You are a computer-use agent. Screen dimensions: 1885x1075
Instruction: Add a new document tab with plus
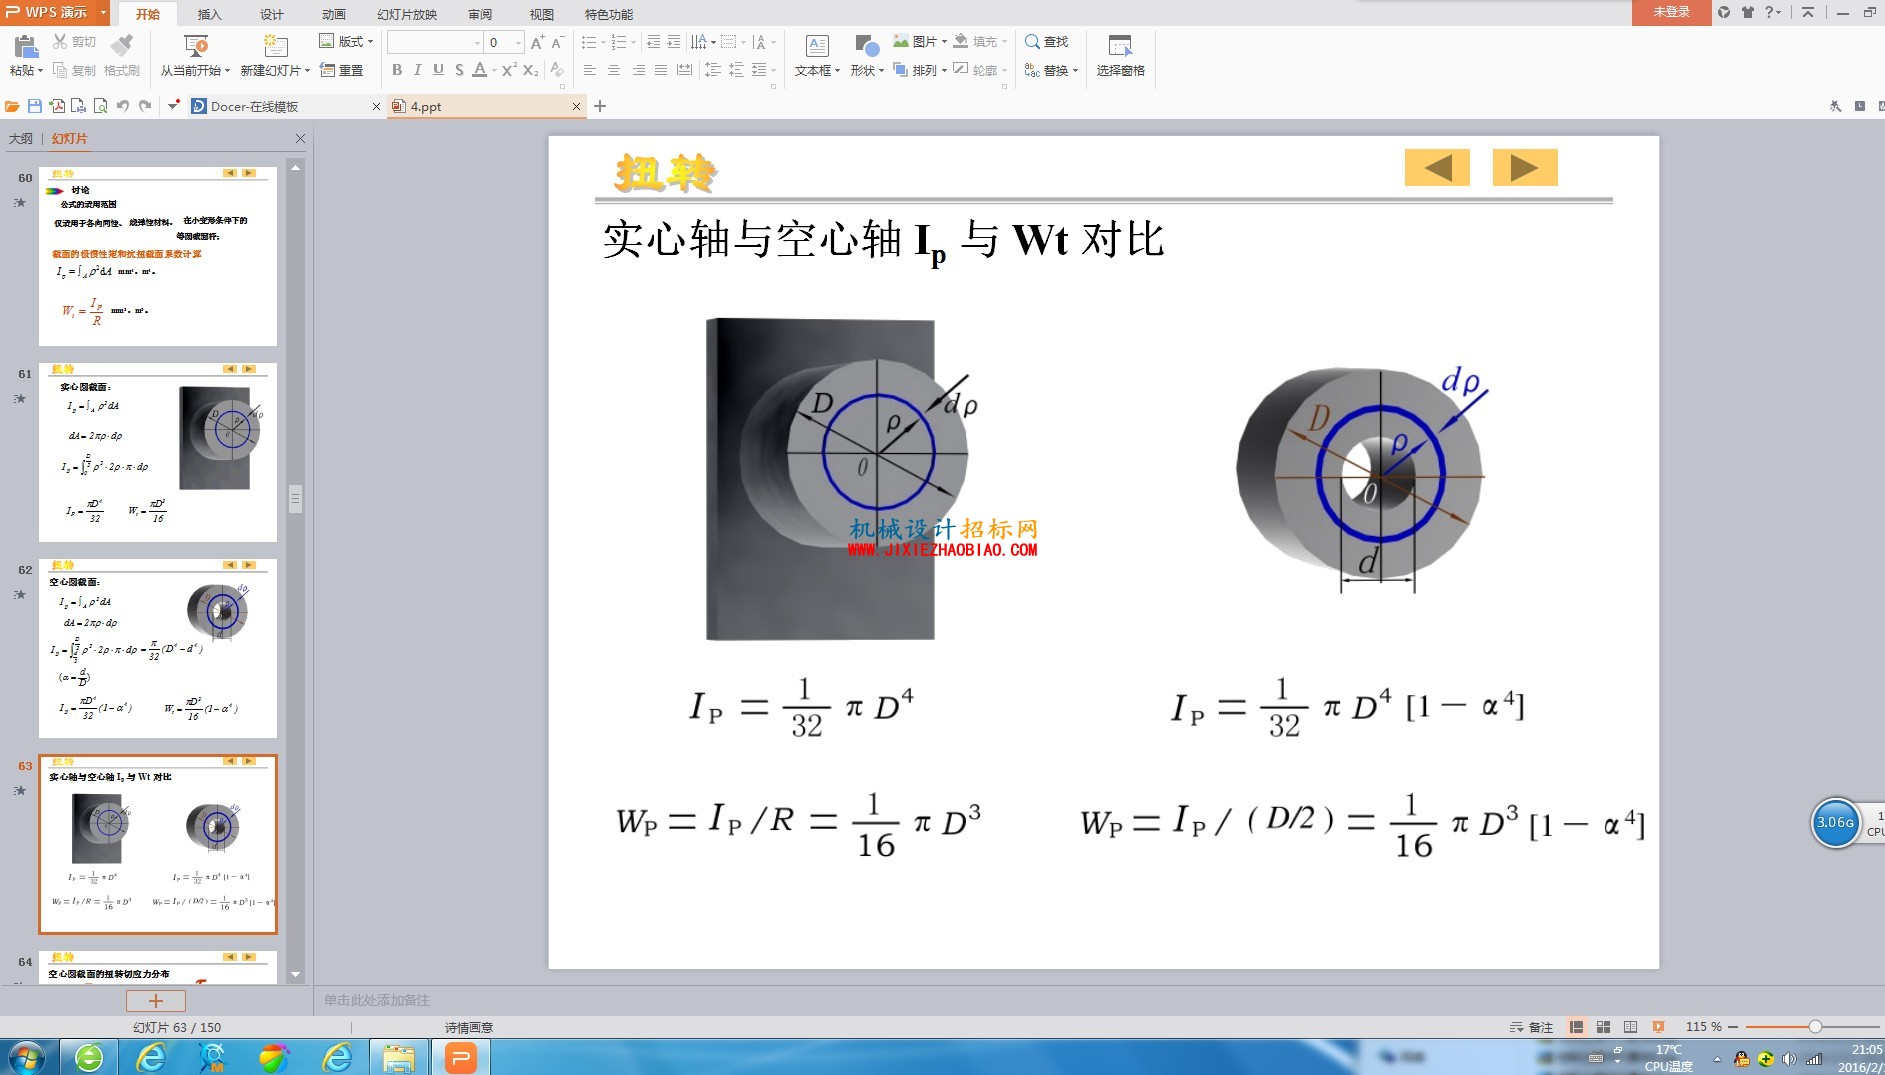click(x=600, y=106)
